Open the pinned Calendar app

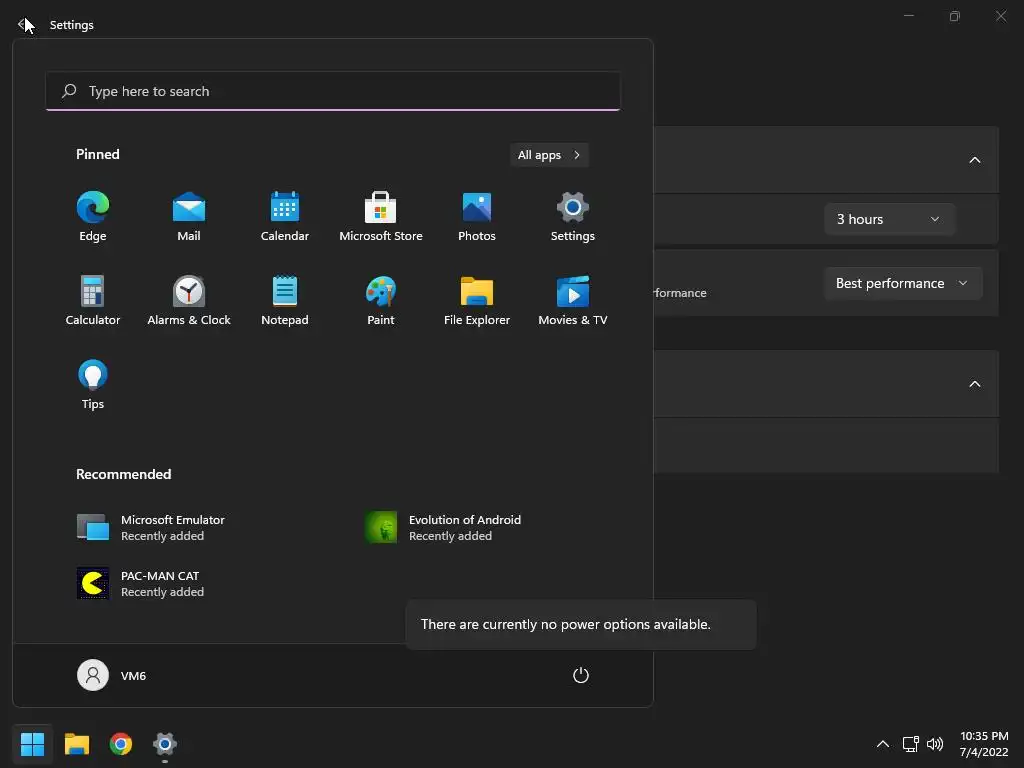pos(285,217)
